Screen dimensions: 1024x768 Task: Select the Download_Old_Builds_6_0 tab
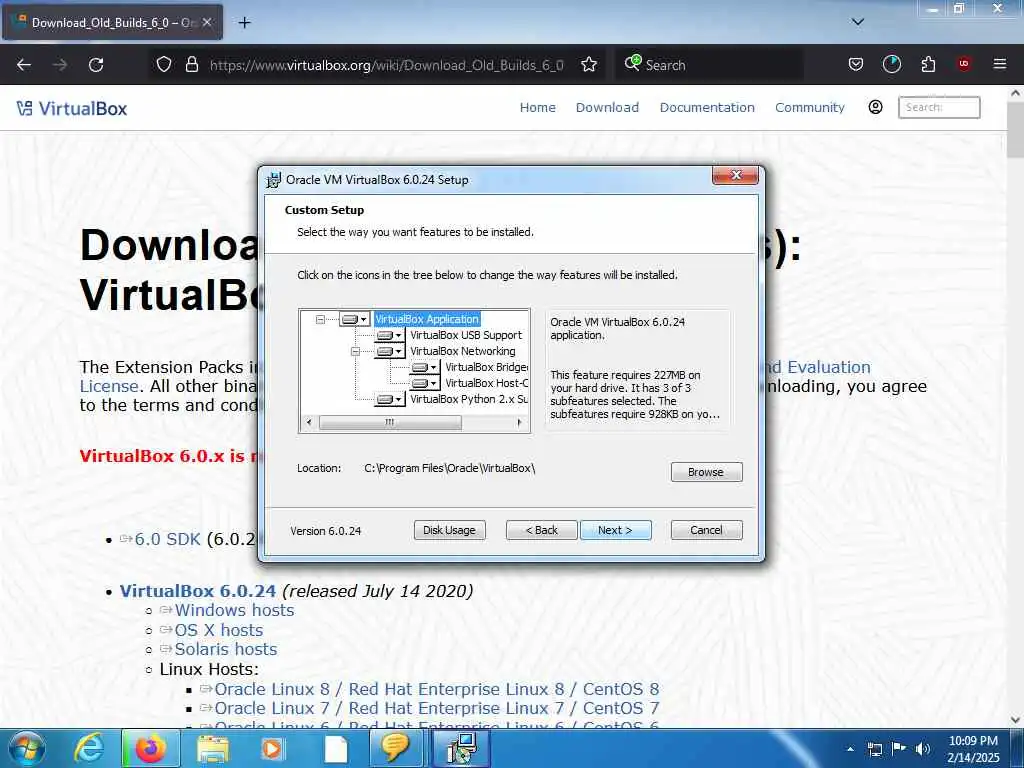(112, 22)
